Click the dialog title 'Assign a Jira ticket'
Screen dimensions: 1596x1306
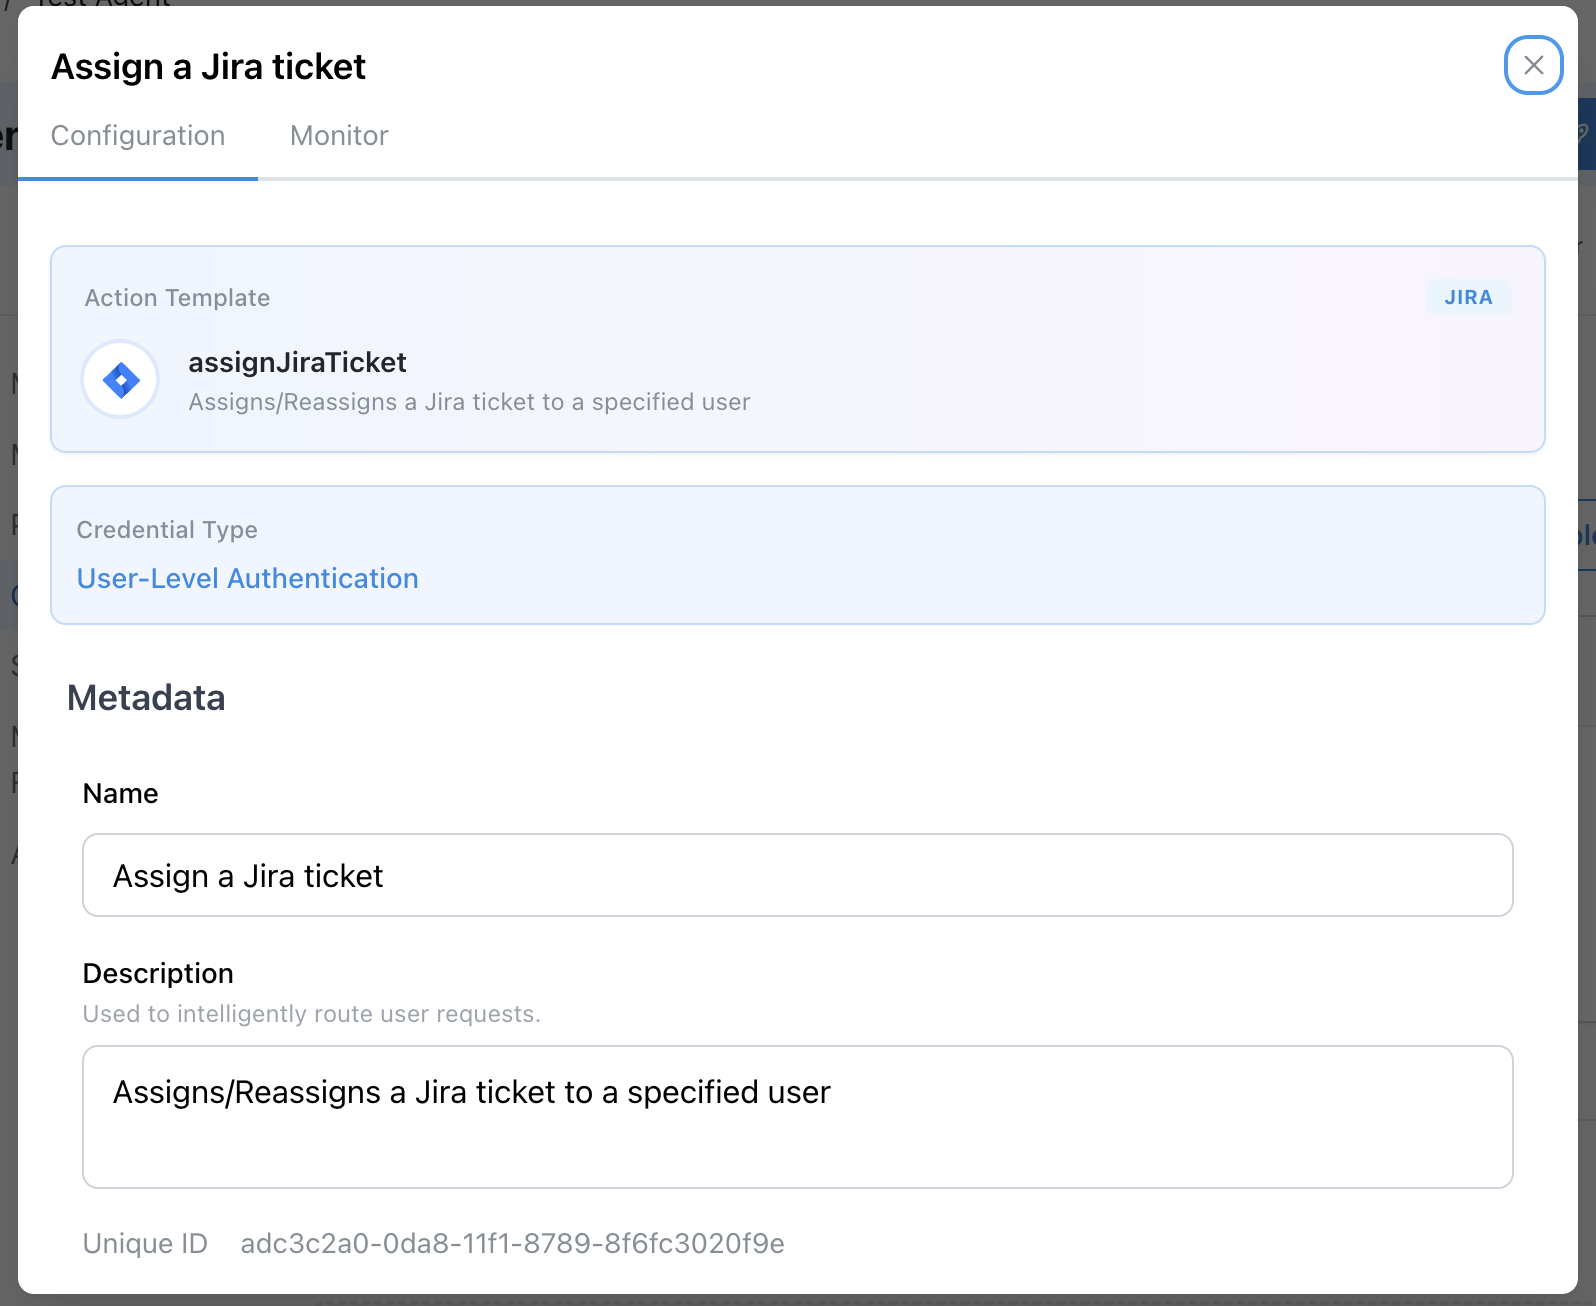208,67
